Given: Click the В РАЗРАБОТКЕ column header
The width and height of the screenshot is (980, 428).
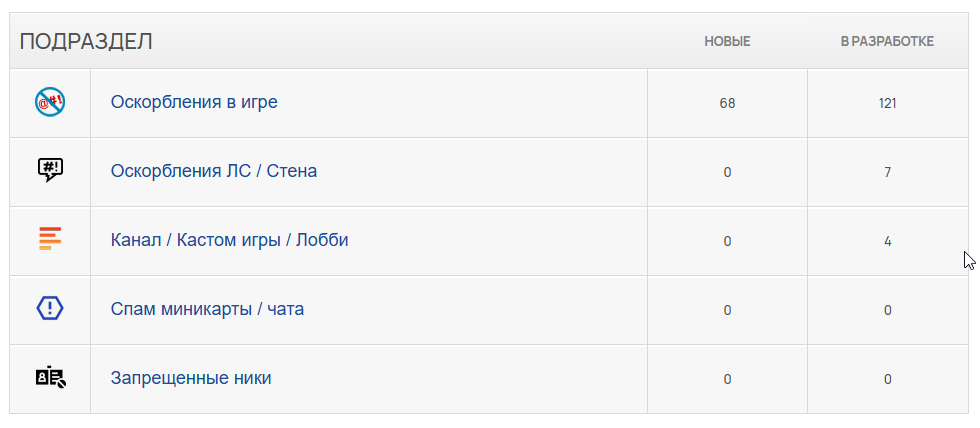Looking at the screenshot, I should click(x=888, y=42).
